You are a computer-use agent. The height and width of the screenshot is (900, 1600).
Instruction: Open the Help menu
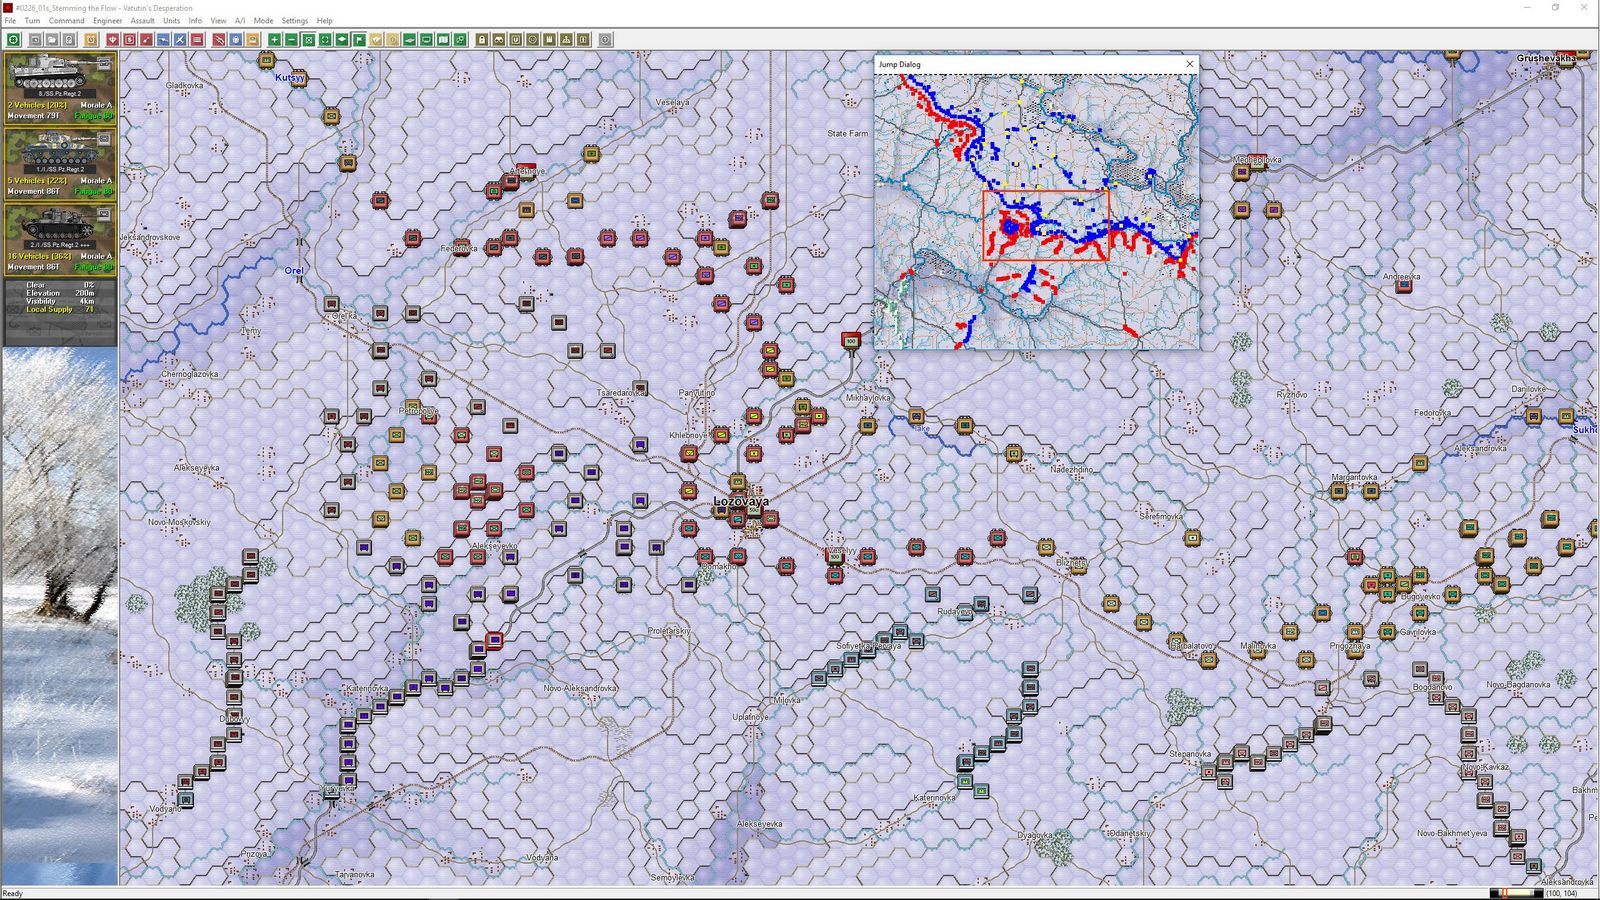[325, 20]
